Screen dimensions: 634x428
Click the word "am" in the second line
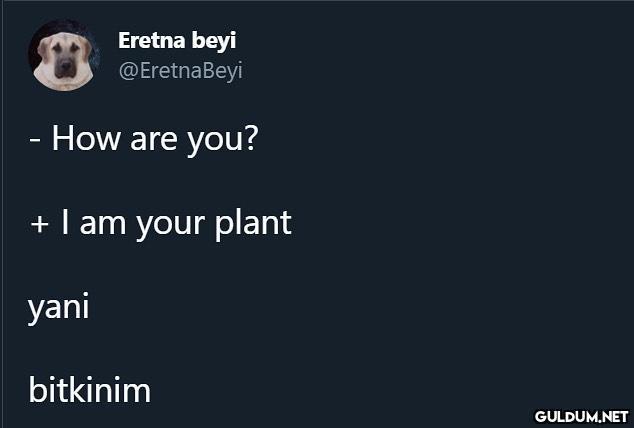[x=101, y=222]
